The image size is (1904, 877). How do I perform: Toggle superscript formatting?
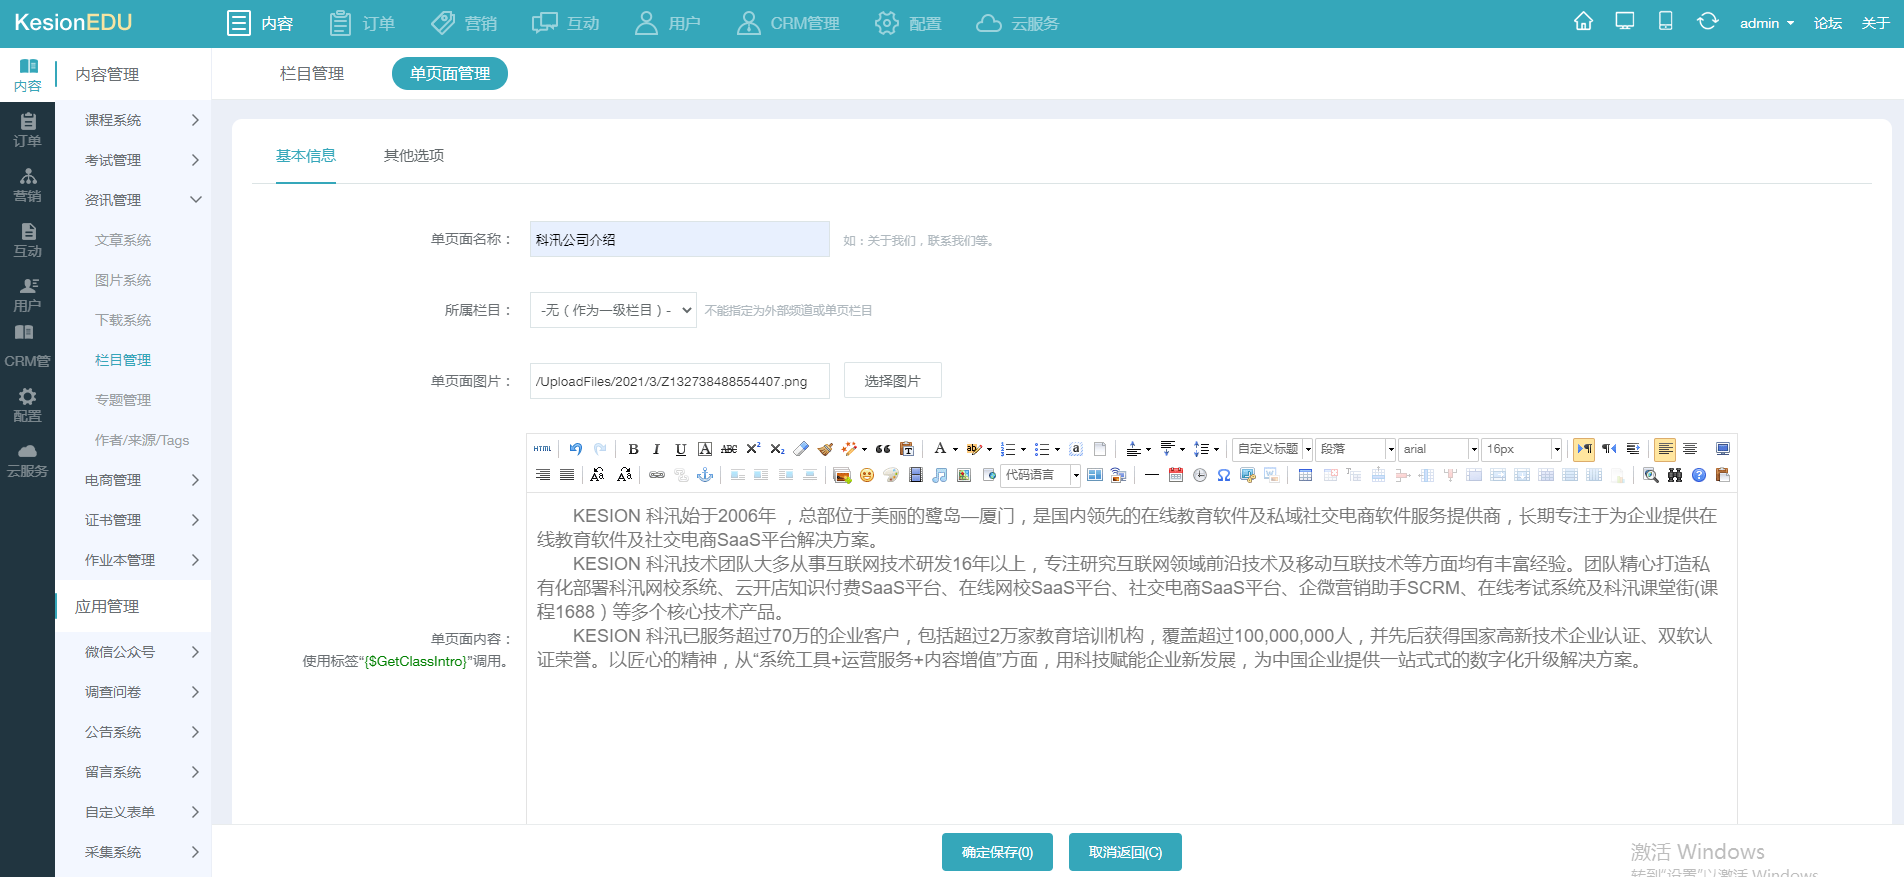(x=753, y=449)
